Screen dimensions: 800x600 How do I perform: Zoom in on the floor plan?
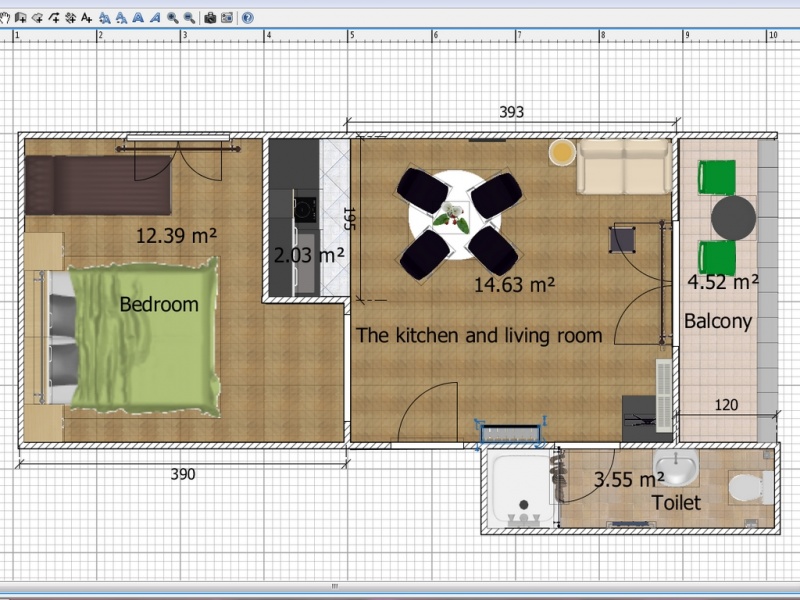coord(172,18)
